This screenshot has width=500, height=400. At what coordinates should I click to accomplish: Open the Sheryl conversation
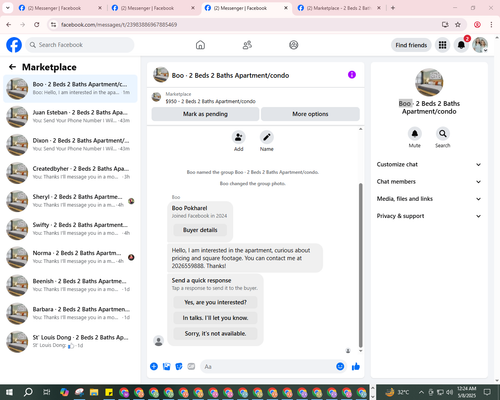click(70, 201)
